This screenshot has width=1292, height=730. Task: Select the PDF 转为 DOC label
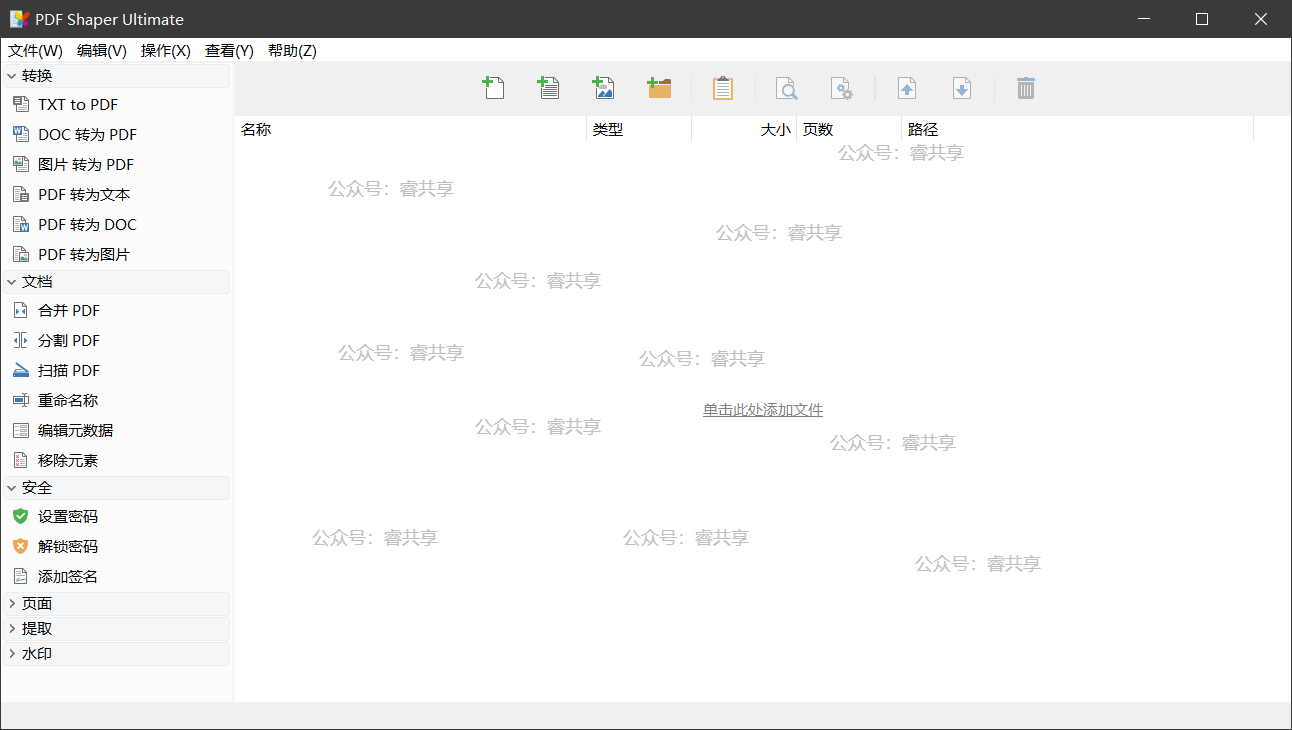[x=88, y=225]
